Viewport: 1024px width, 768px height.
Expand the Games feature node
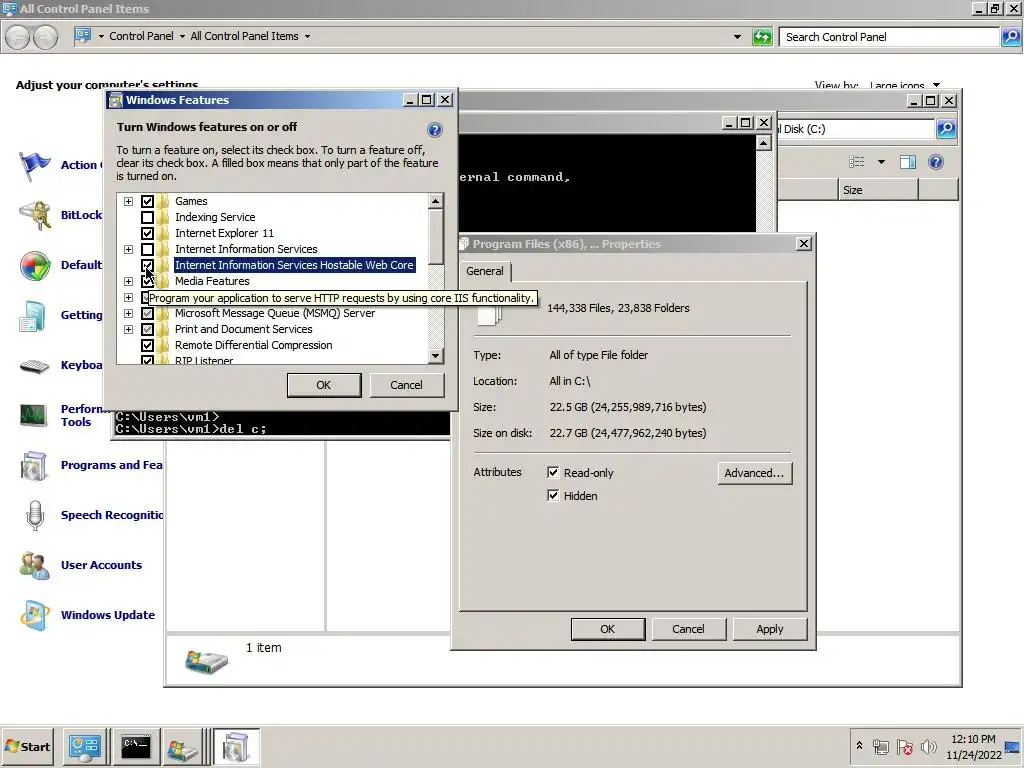(x=129, y=201)
